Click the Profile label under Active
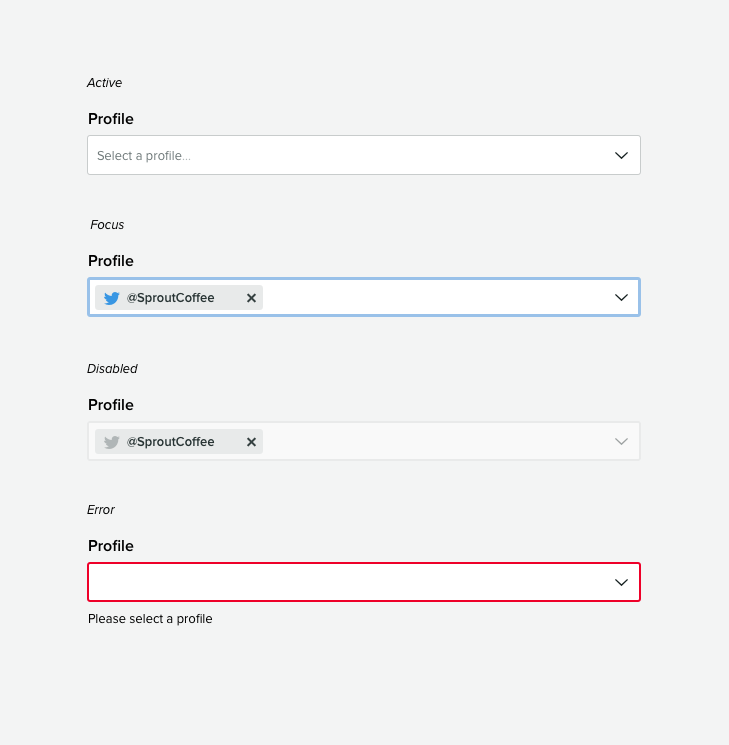The image size is (729, 745). point(111,119)
